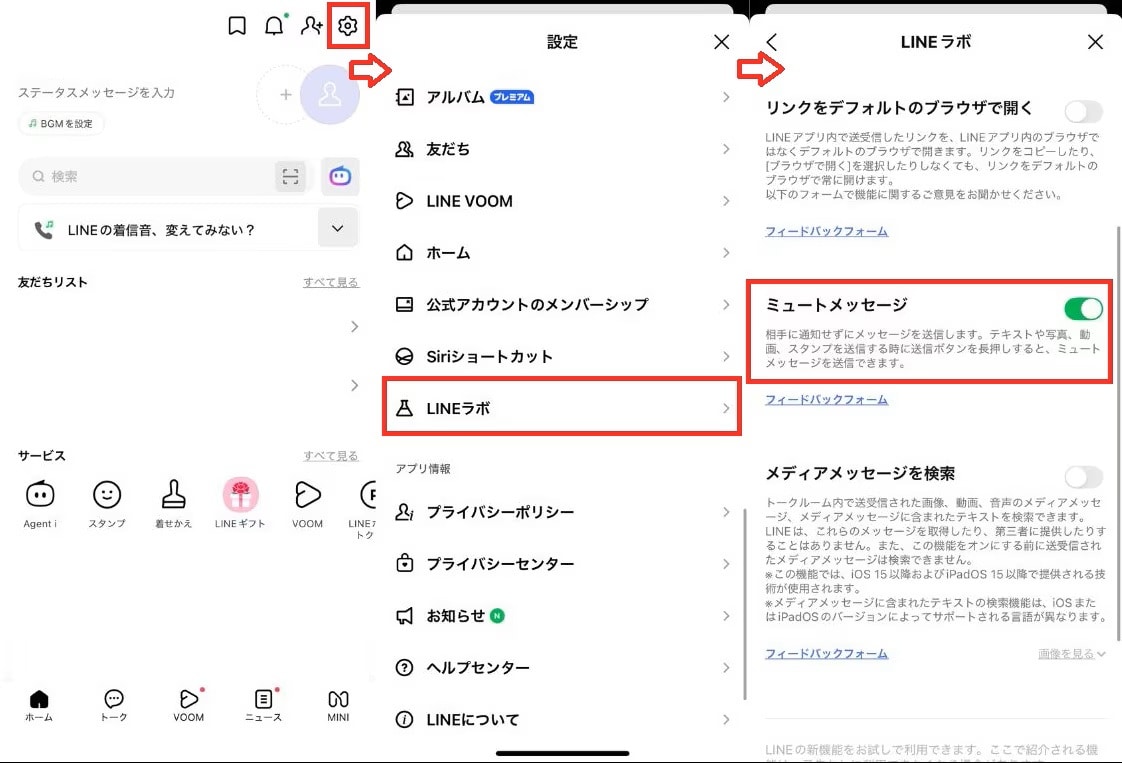The width and height of the screenshot is (1122, 763).
Task: Expand 画像を見る dropdown
Action: click(x=1072, y=653)
